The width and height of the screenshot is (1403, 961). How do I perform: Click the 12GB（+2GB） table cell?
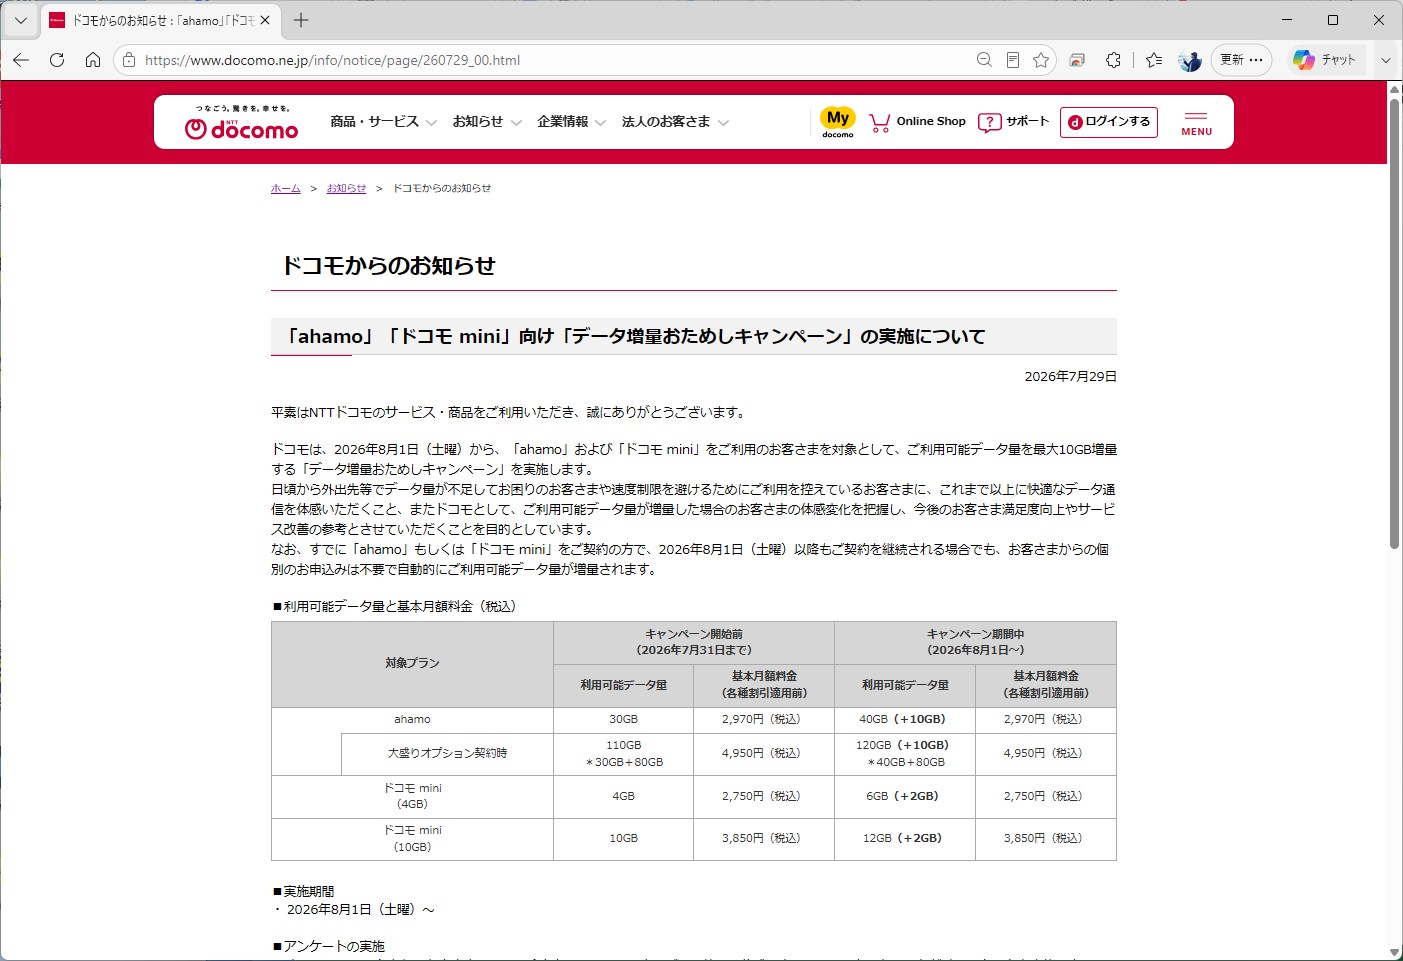pos(904,838)
